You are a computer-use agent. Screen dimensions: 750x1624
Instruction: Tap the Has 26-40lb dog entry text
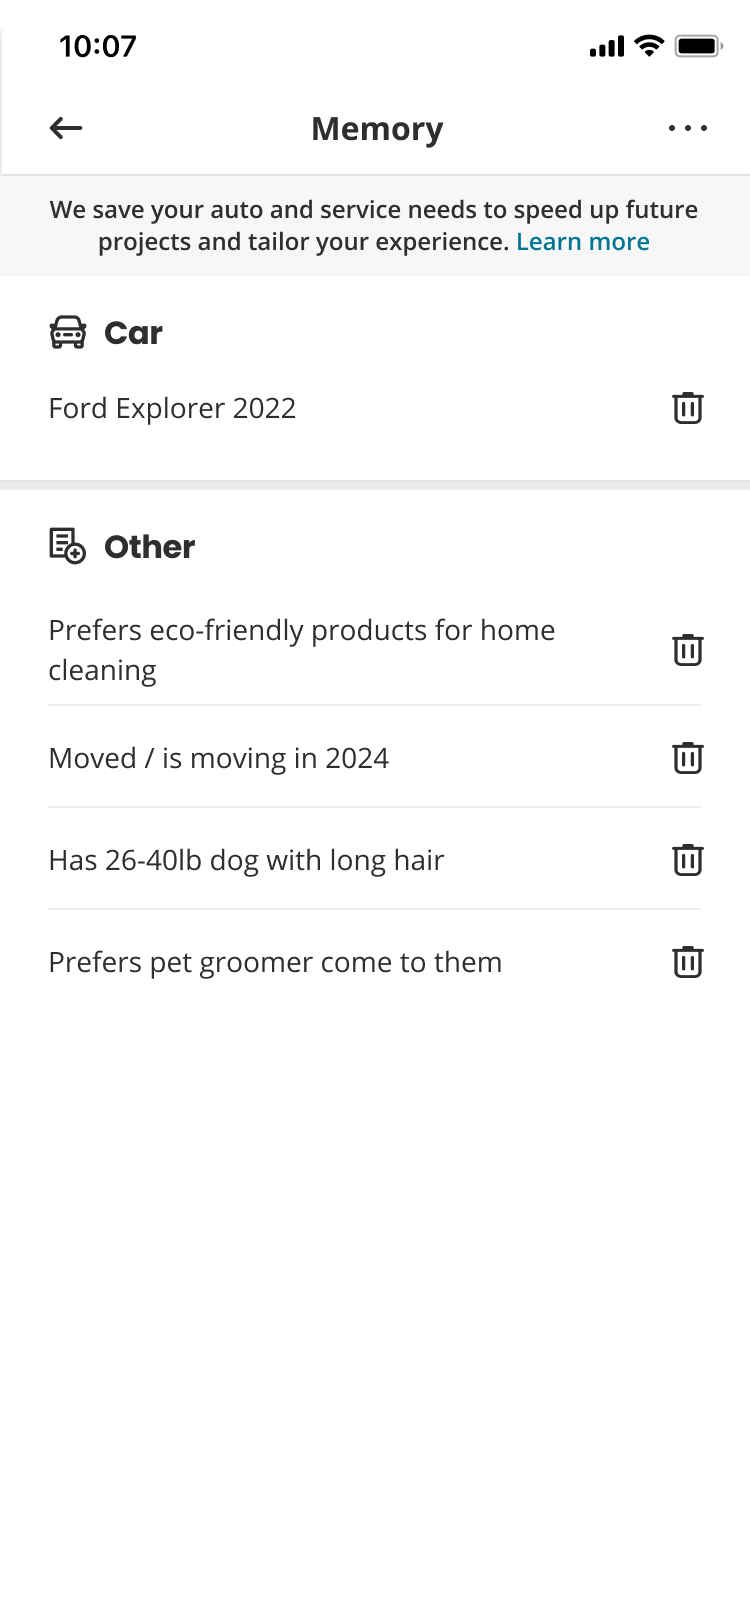click(246, 860)
